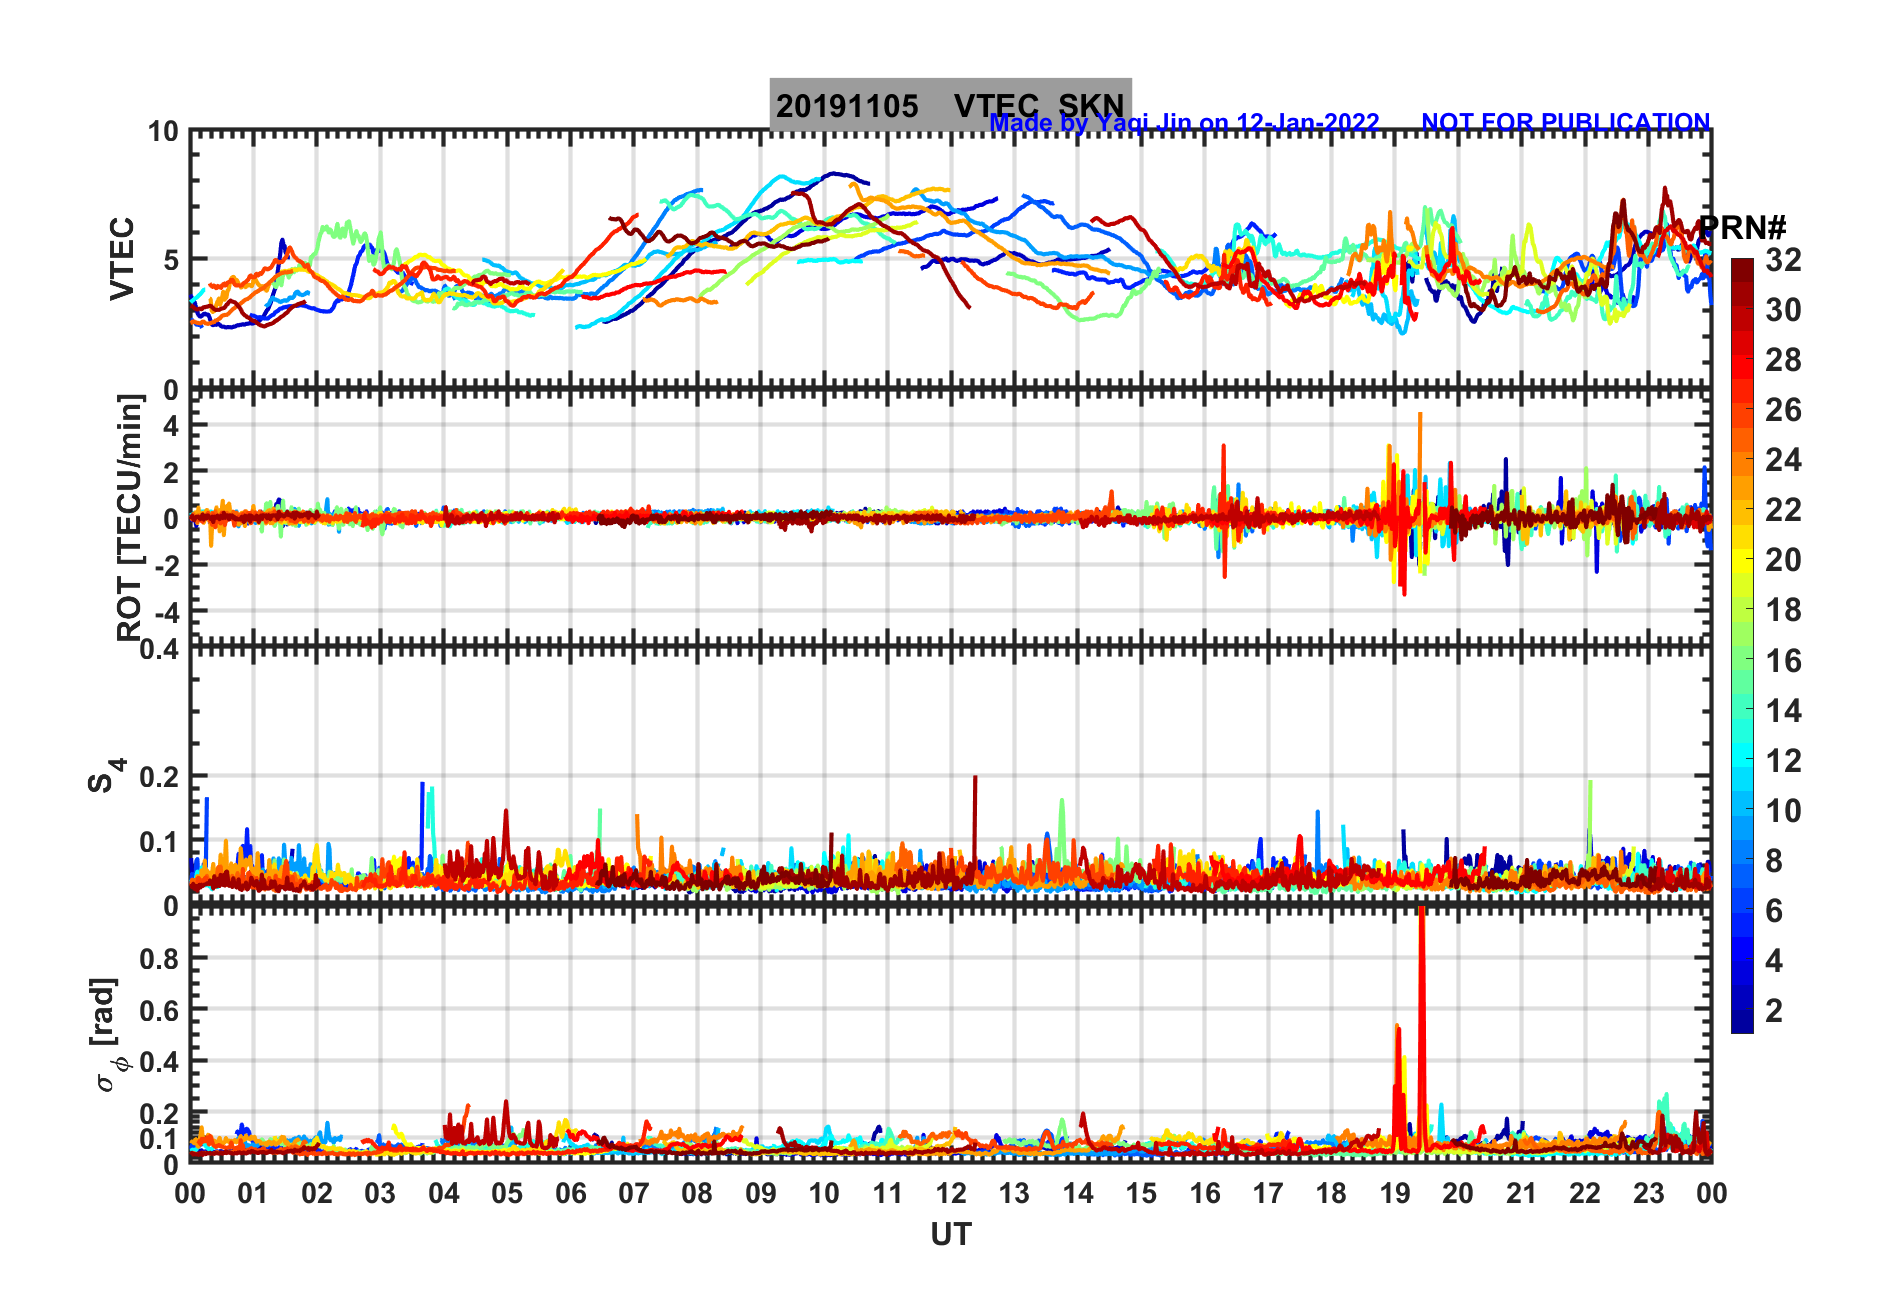
Task: Click the sigma phi [rad] axis label
Action: 106,1034
